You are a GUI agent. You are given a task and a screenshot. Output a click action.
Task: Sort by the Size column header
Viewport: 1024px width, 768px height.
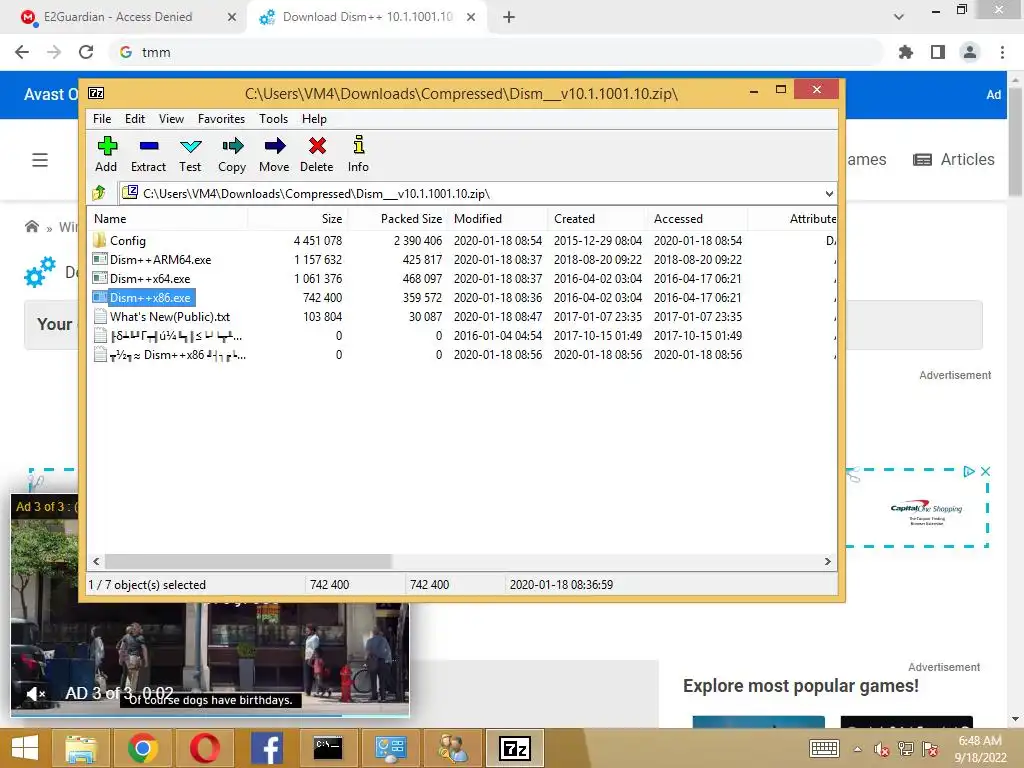pyautogui.click(x=298, y=219)
